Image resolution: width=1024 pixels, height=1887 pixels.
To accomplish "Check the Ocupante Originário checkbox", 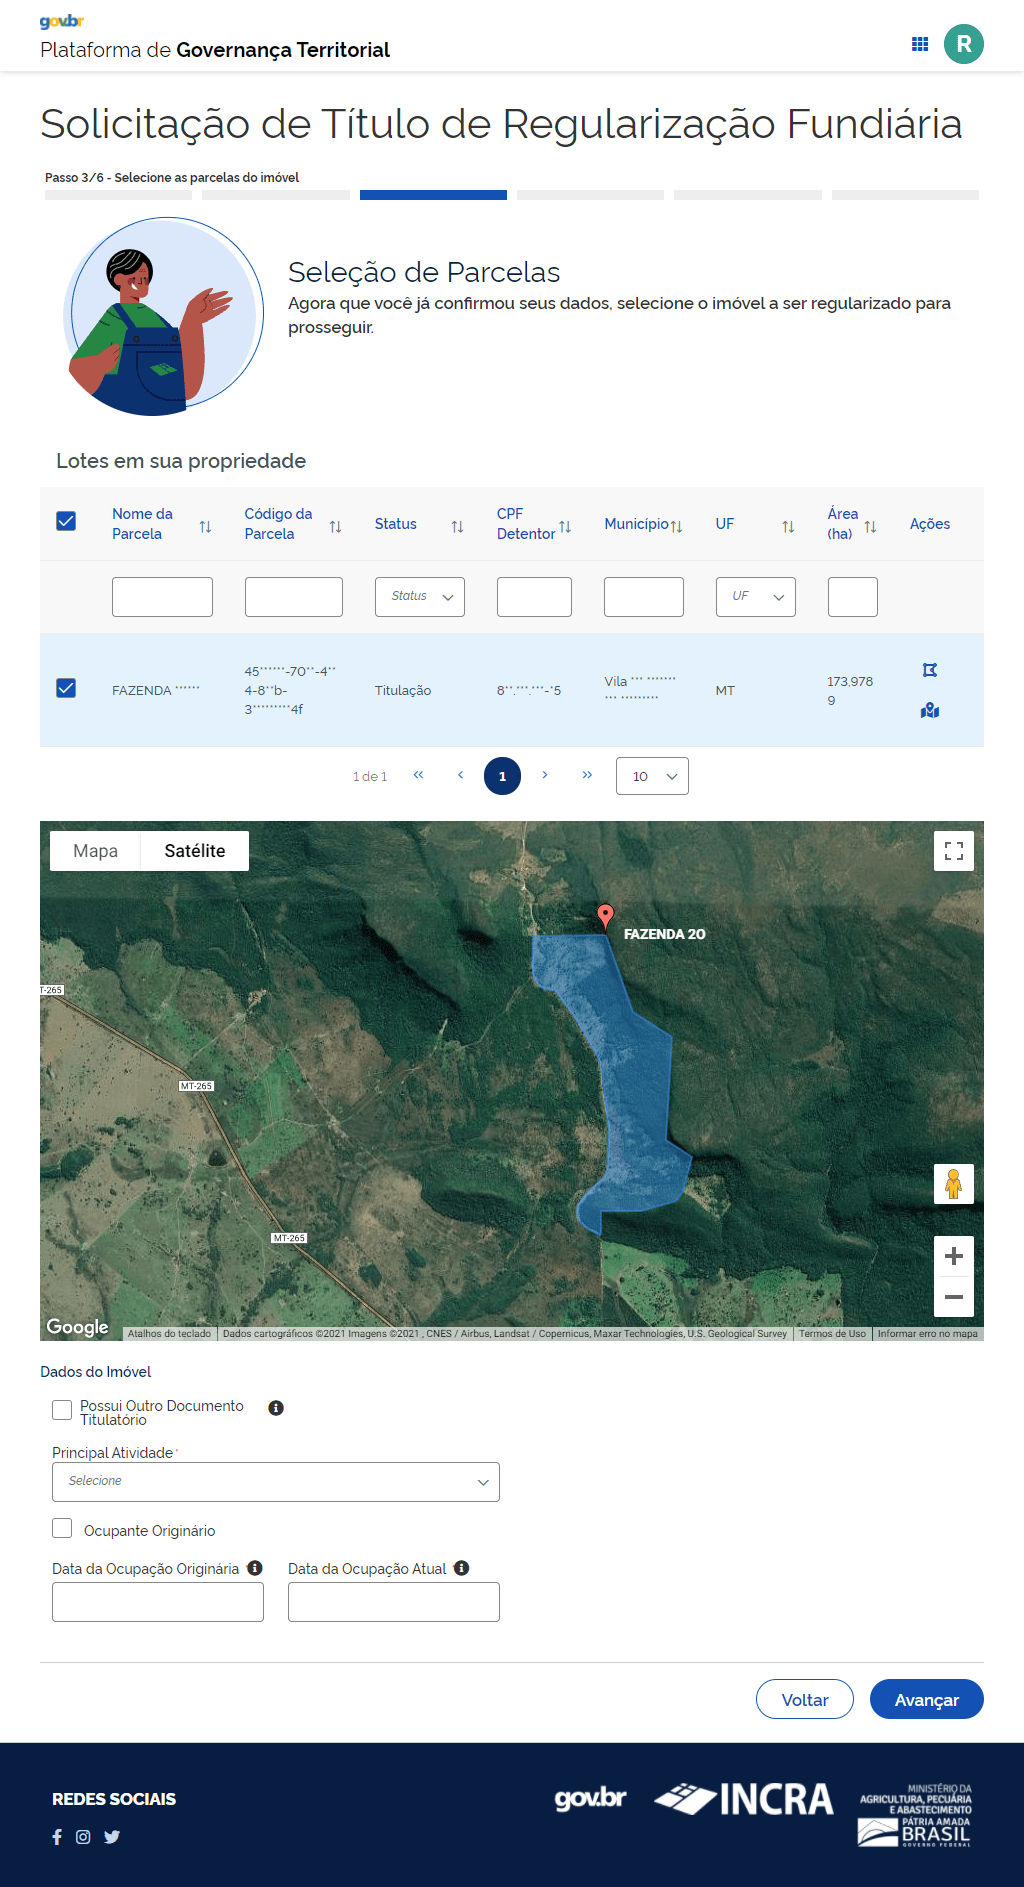I will click(x=62, y=1529).
